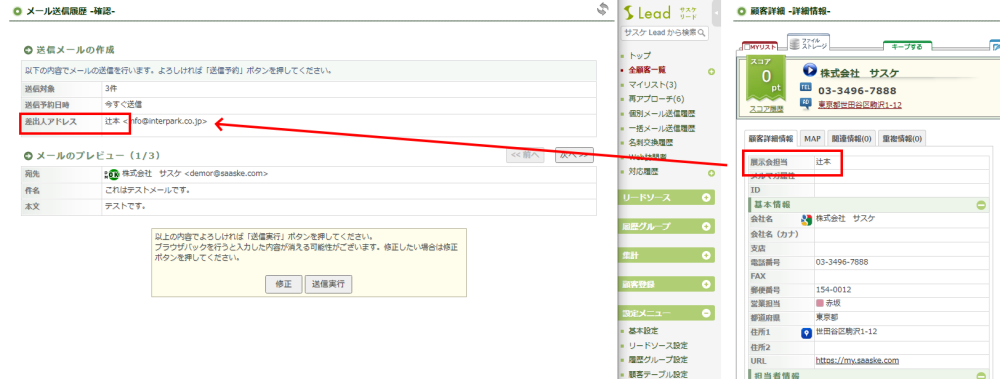This screenshot has width=1000, height=379.
Task: Click the blue play icon beside 株式会社 サスケ
Action: point(810,70)
